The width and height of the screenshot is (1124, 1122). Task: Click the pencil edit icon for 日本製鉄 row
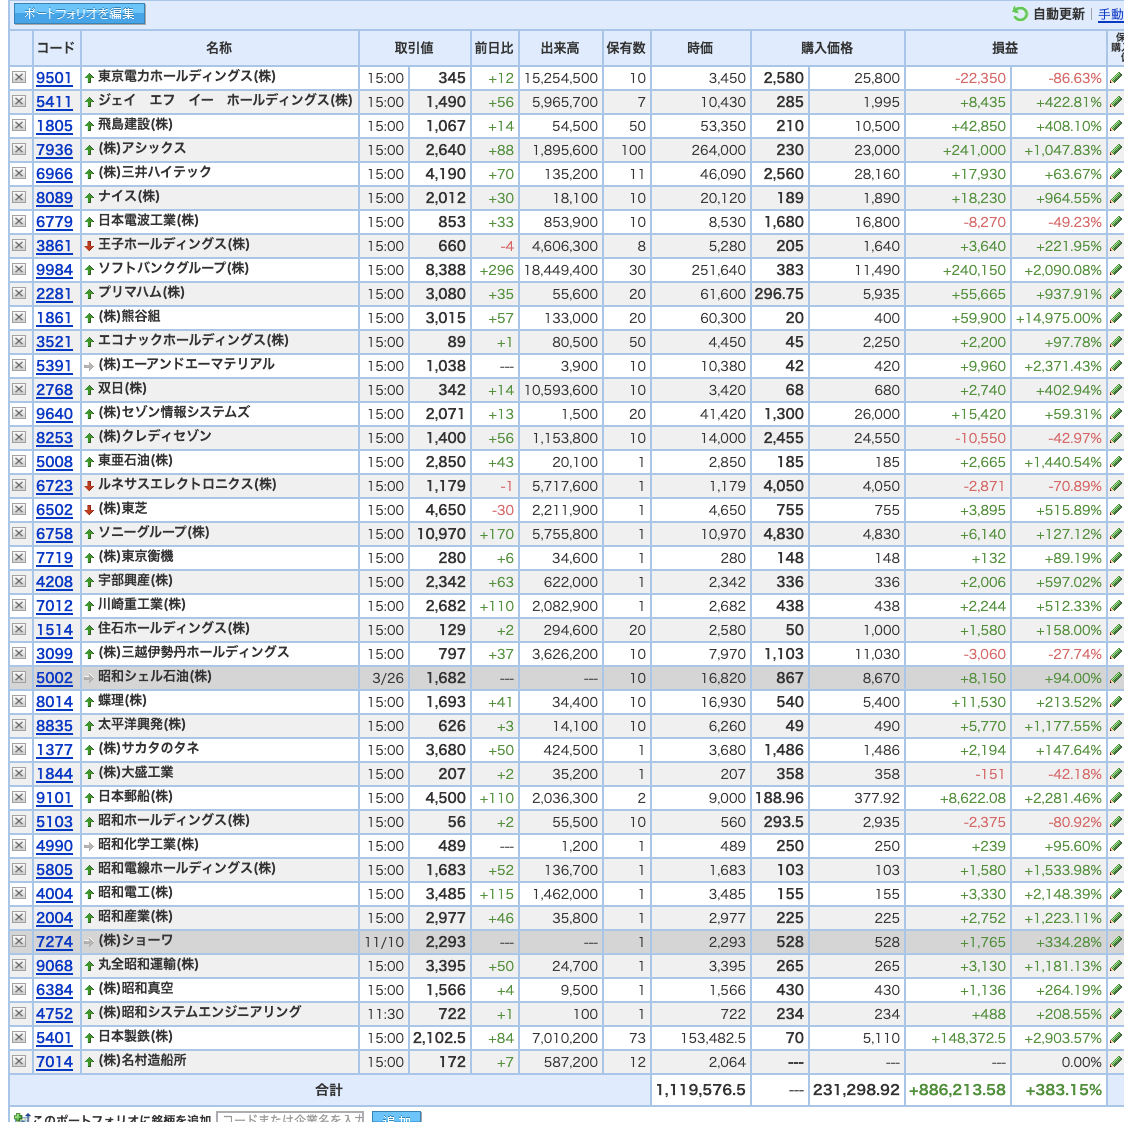point(1115,1038)
